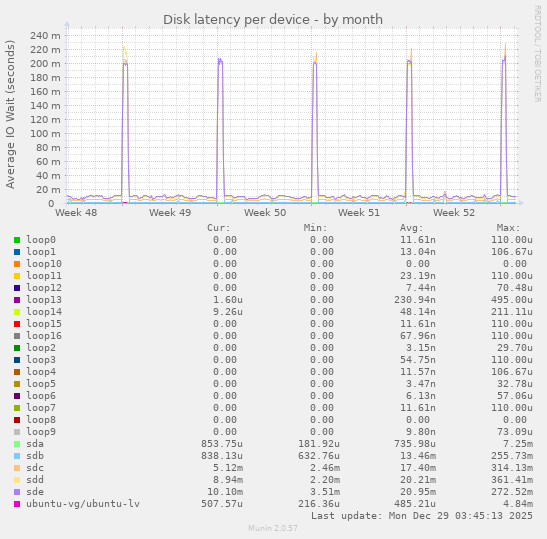Click the 'Min:' column header
This screenshot has width=547, height=539.
[x=315, y=228]
